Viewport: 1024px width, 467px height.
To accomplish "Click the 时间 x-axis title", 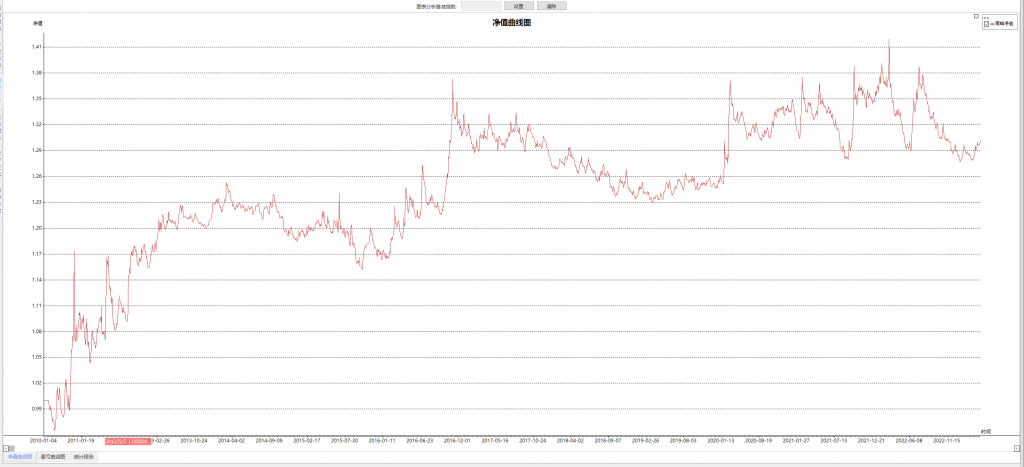I will [x=985, y=431].
